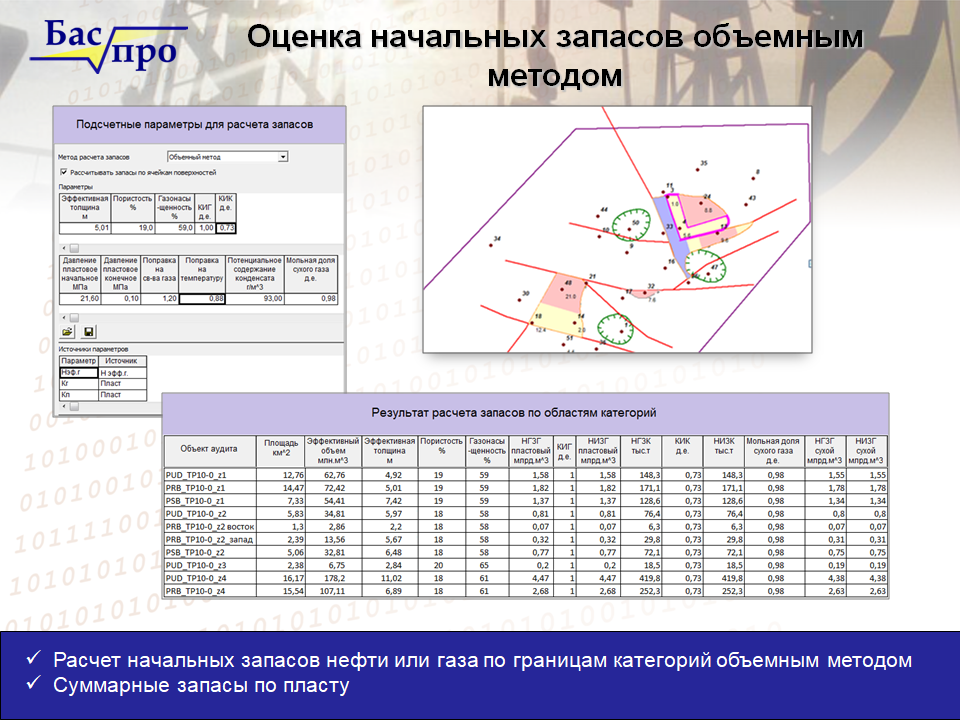Click left scroll arrow under the porosity parameters table

point(64,248)
